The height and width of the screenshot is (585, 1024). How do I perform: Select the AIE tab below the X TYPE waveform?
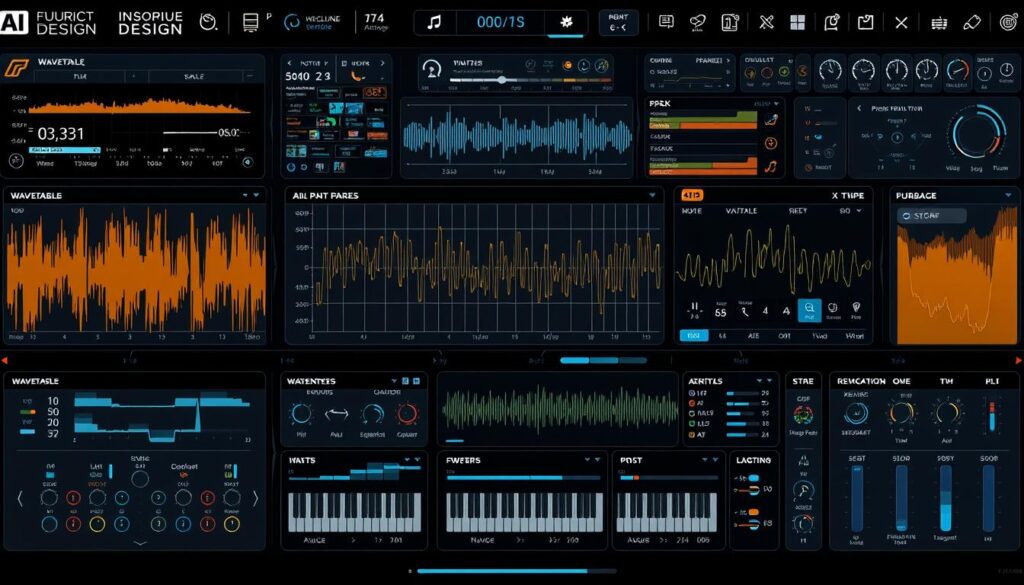pos(754,335)
